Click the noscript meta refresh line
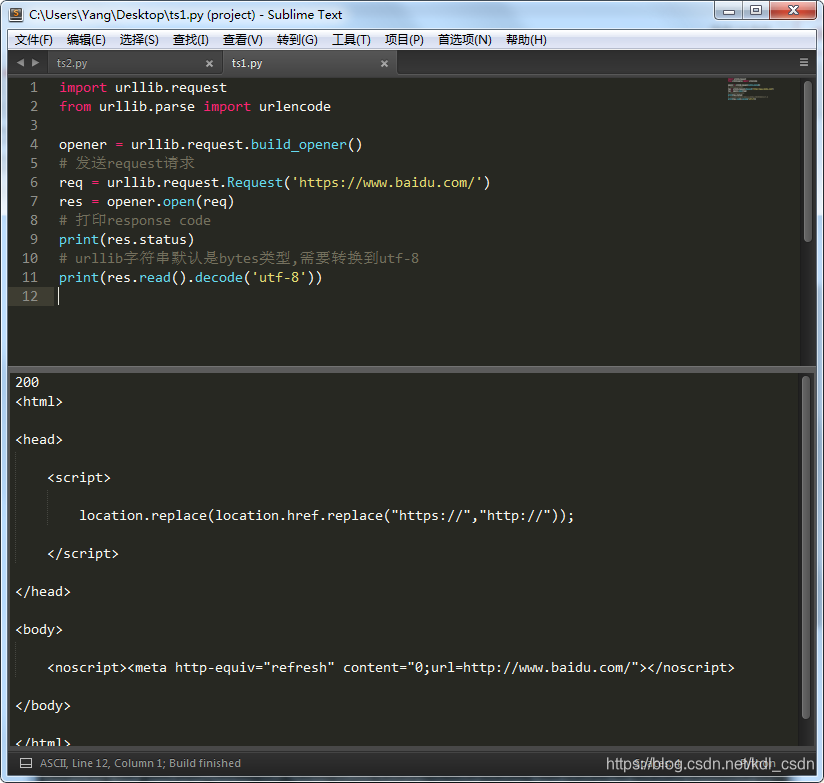824x783 pixels. 390,668
